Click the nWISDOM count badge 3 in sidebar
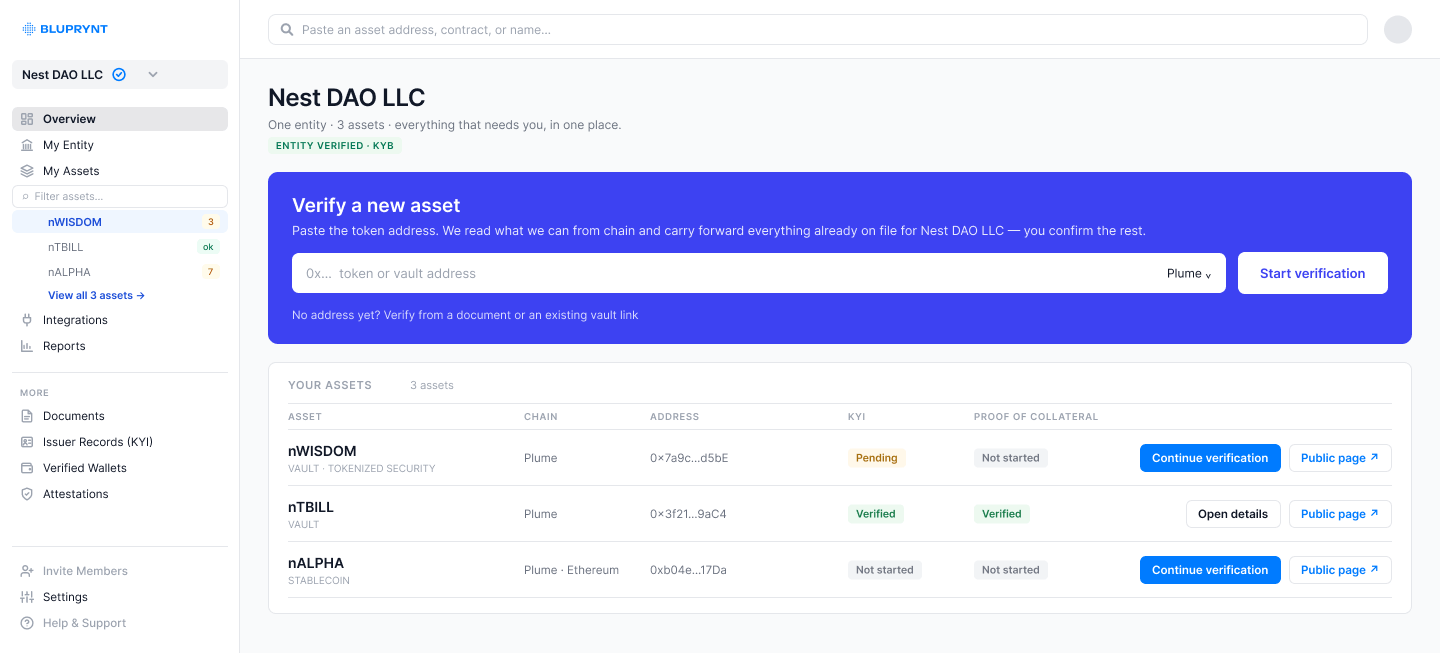The image size is (1440, 653). point(210,222)
